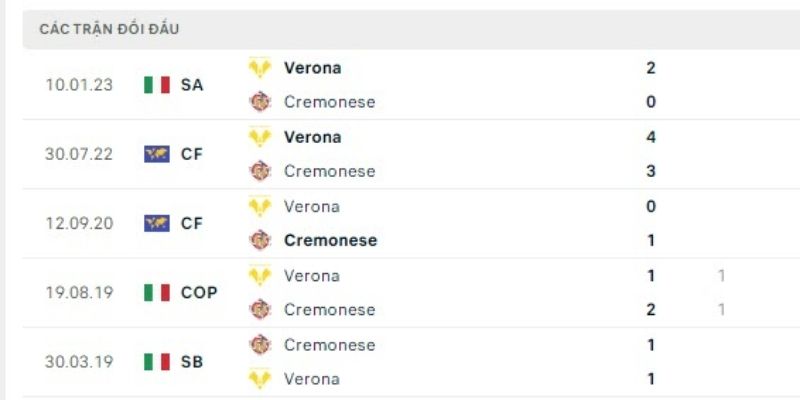Image resolution: width=800 pixels, height=400 pixels.
Task: Click club friendly flag icon for 30.07.22
Action: [157, 154]
